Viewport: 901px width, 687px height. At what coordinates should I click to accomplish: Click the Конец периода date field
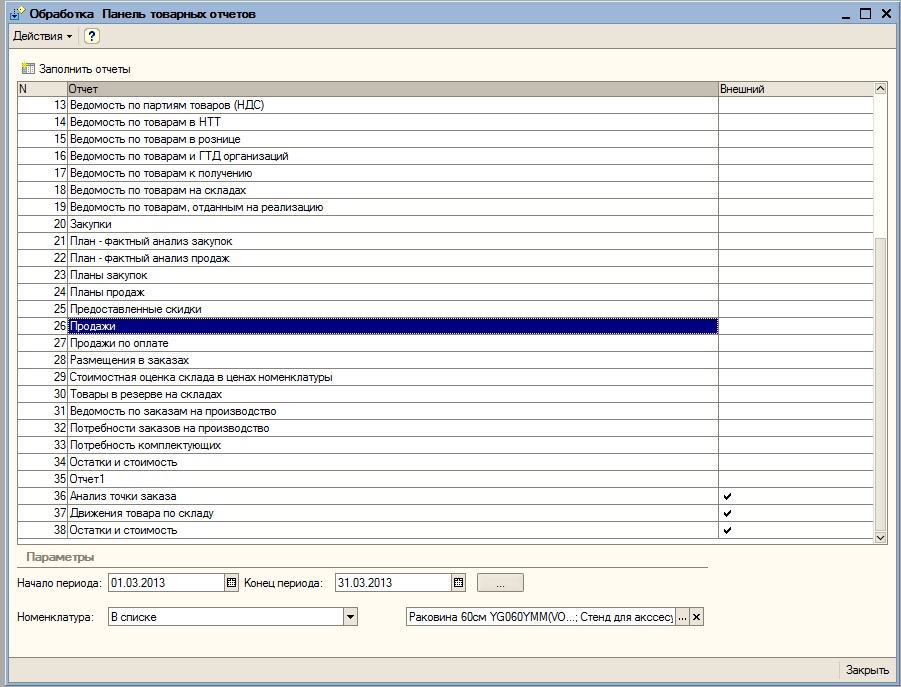[x=394, y=582]
